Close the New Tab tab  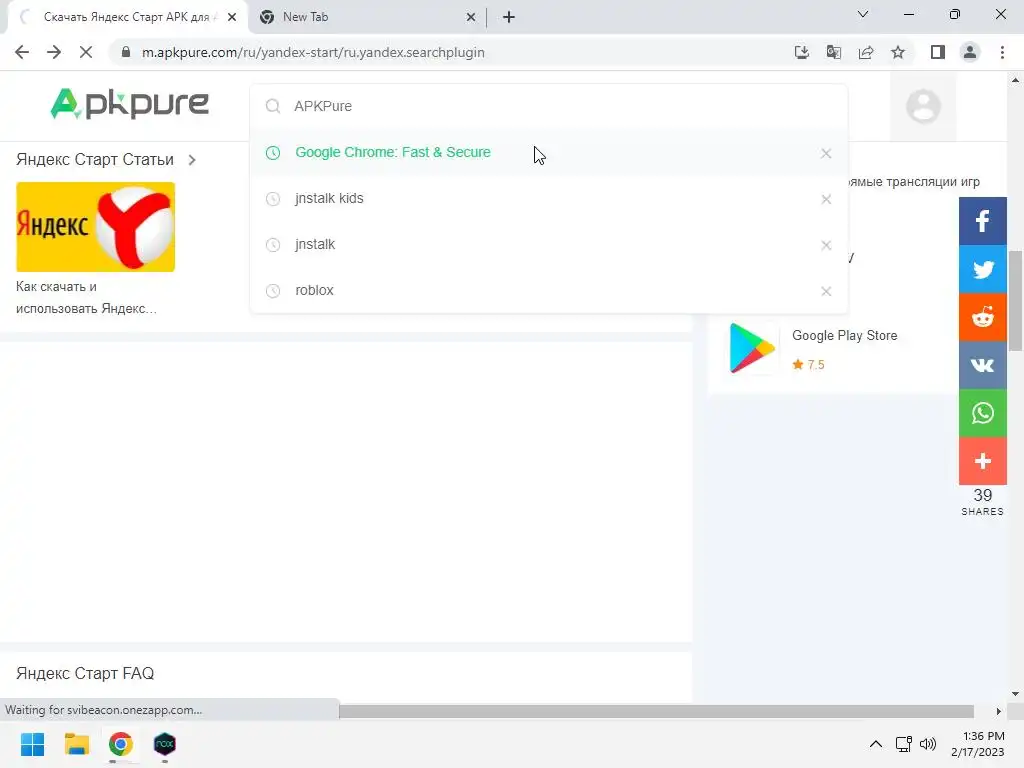point(471,17)
